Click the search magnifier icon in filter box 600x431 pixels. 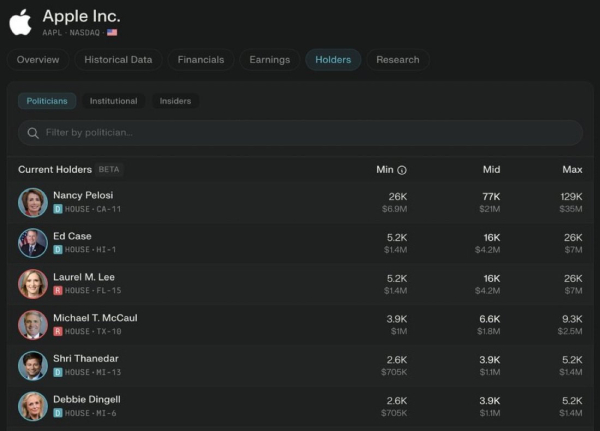coord(33,133)
